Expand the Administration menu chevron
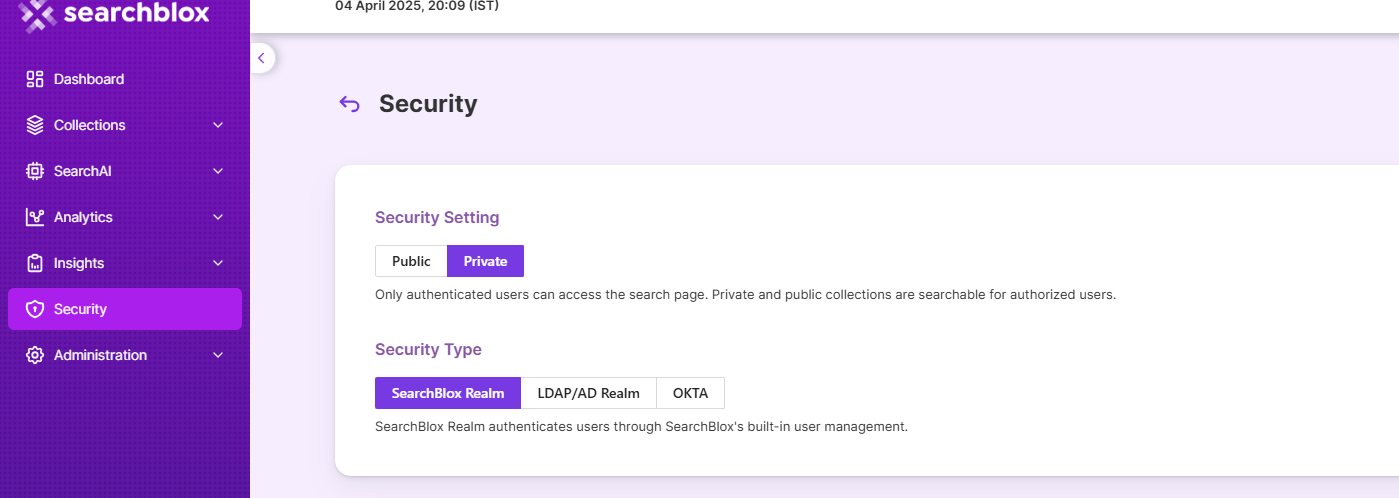Viewport: 1399px width, 498px height. (x=218, y=355)
